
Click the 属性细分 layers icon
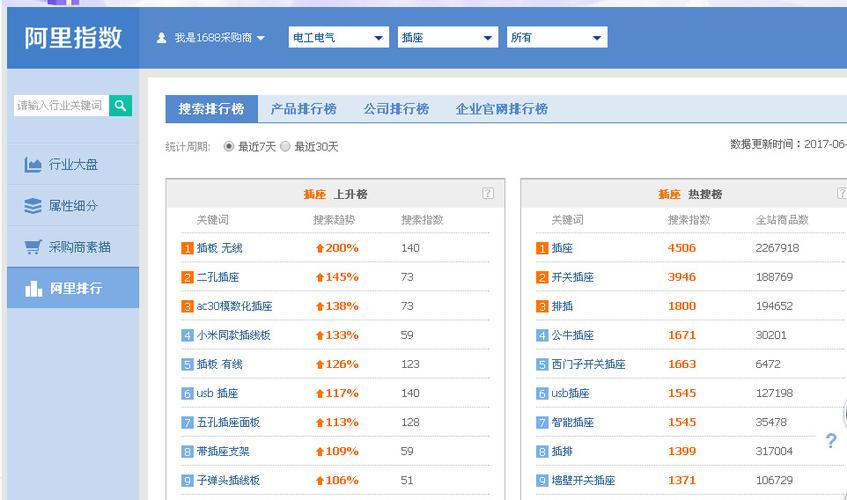[32, 206]
